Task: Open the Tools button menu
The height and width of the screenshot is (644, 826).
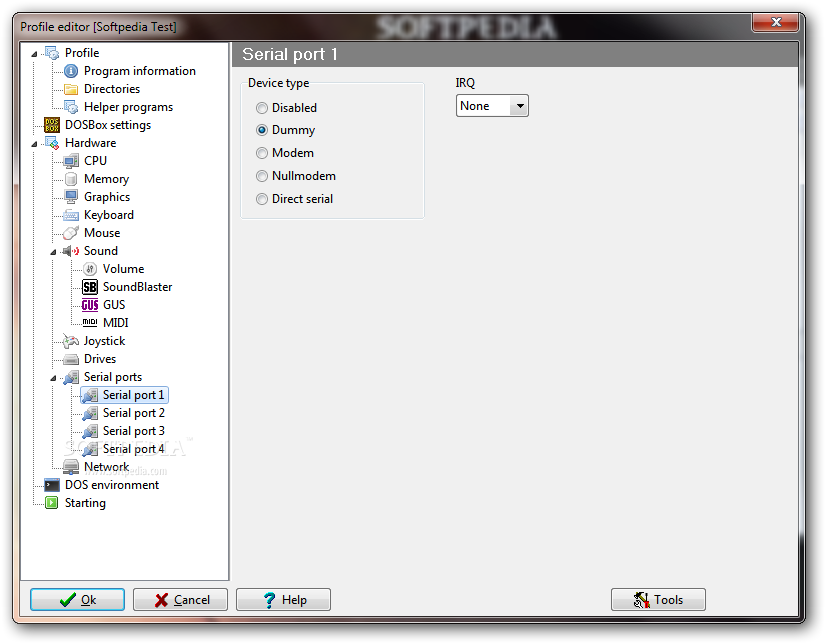Action: click(658, 600)
